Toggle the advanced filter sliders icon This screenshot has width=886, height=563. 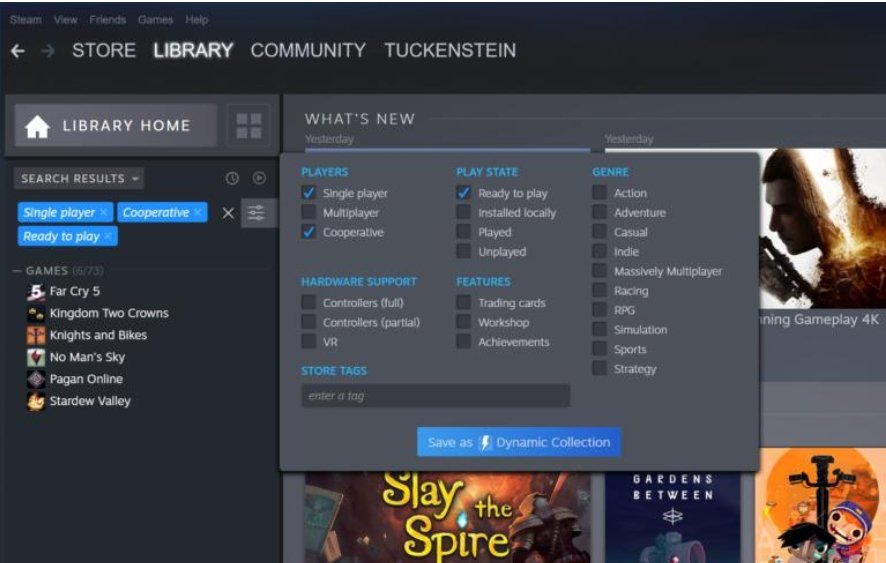coord(256,213)
